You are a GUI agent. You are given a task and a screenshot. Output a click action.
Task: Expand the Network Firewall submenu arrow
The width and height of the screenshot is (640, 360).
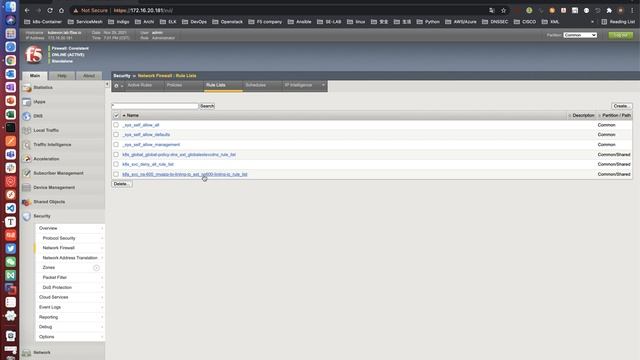(x=102, y=248)
